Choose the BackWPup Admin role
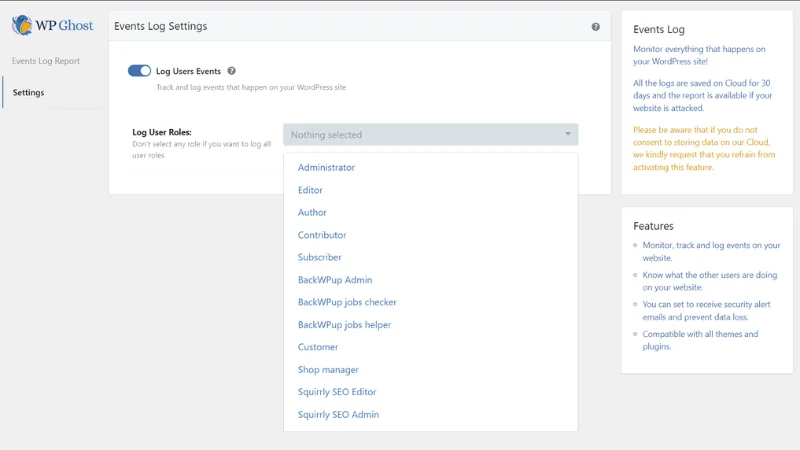This screenshot has height=450, width=800. tap(335, 280)
